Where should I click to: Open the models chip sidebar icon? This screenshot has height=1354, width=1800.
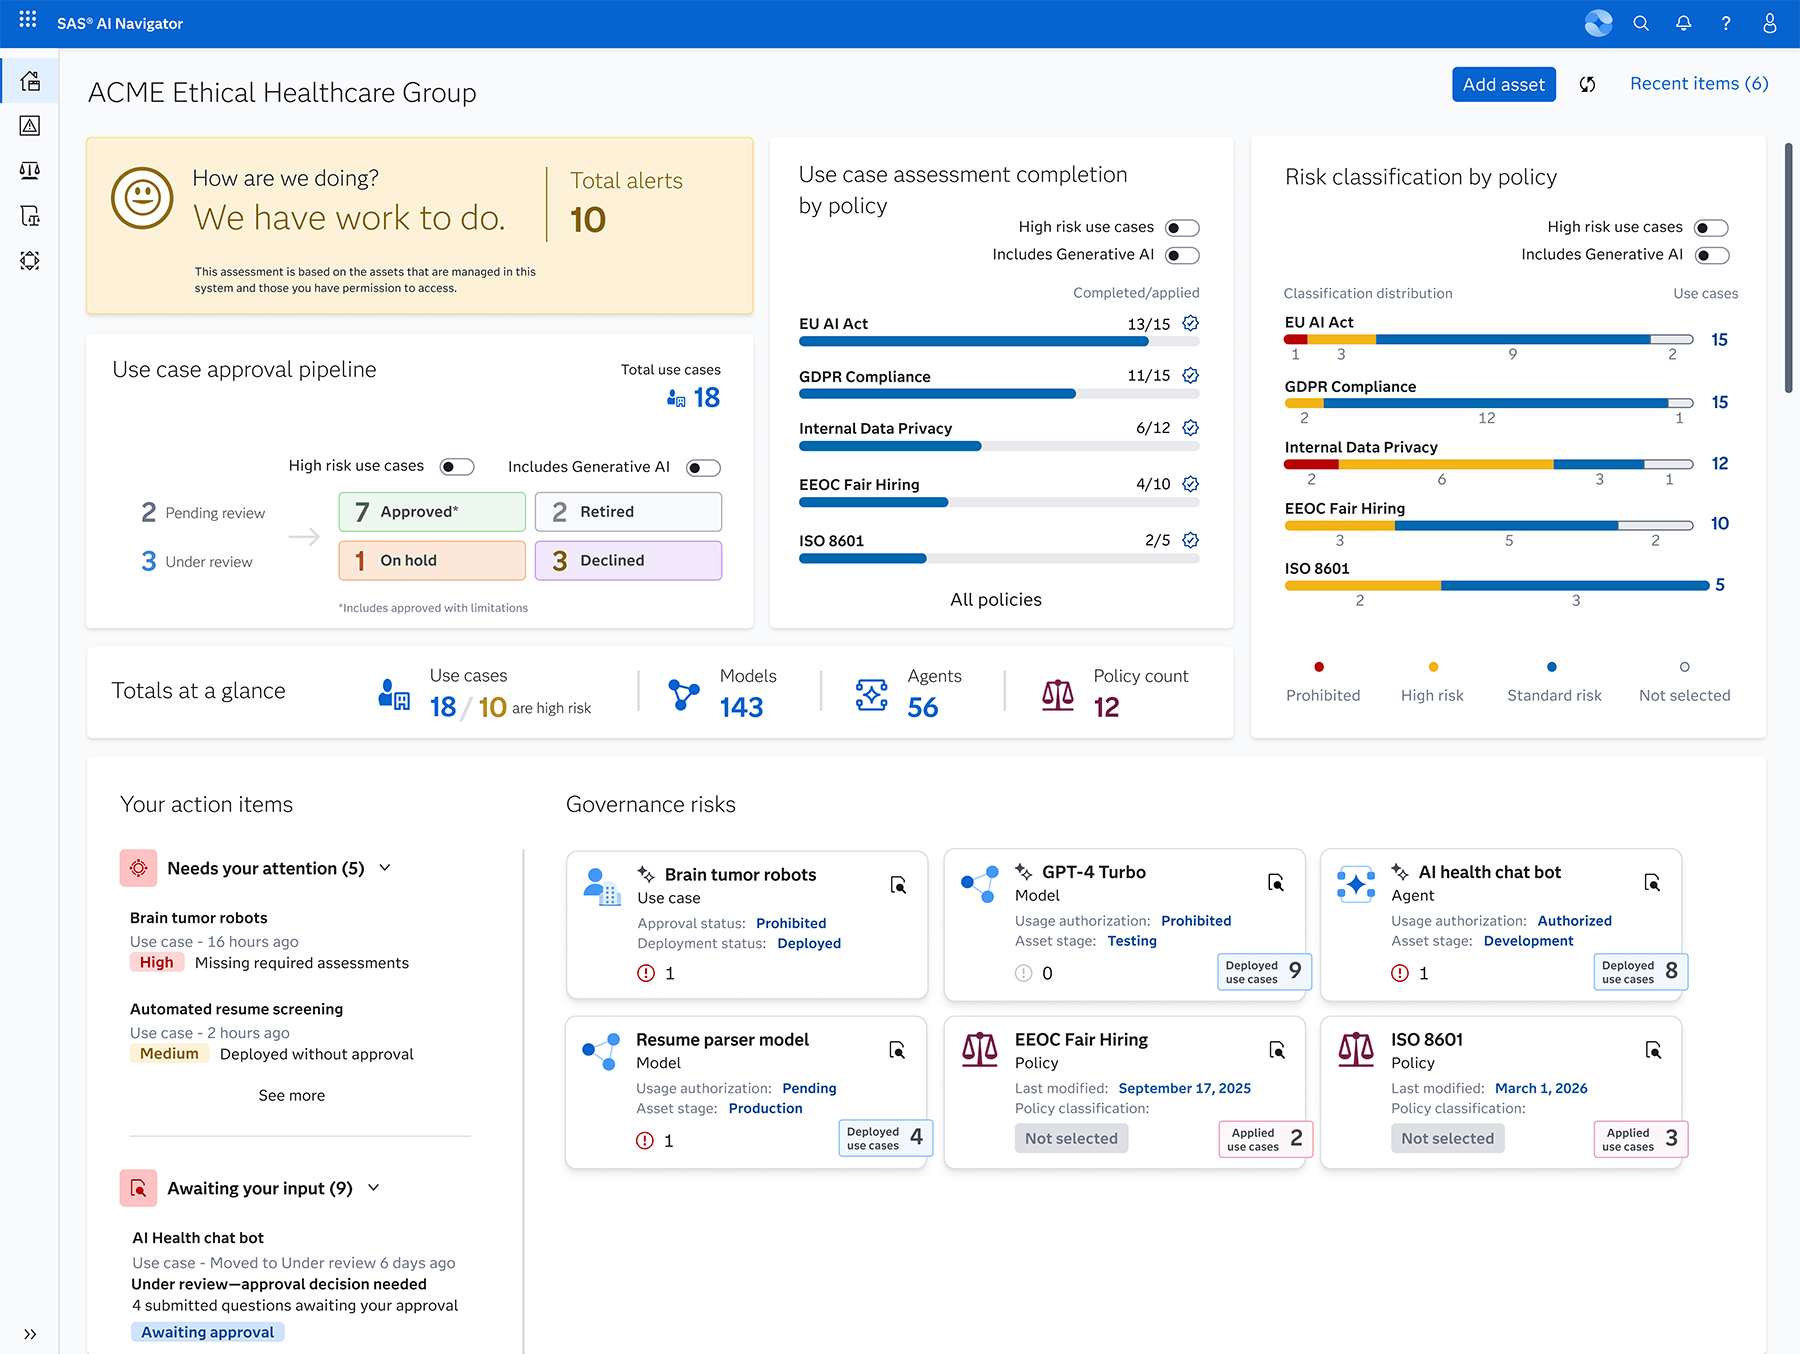pos(30,261)
